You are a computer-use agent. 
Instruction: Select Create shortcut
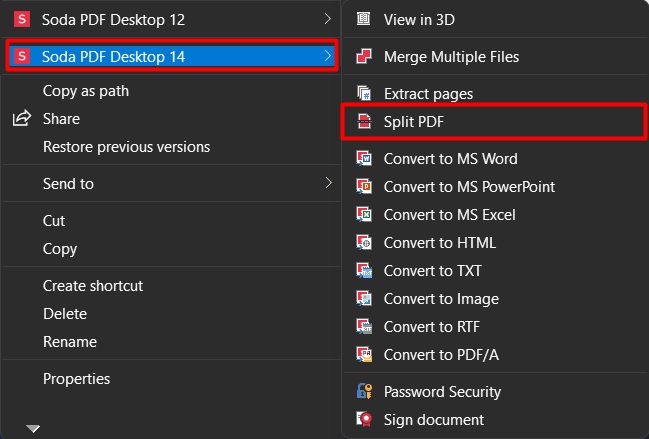click(93, 285)
